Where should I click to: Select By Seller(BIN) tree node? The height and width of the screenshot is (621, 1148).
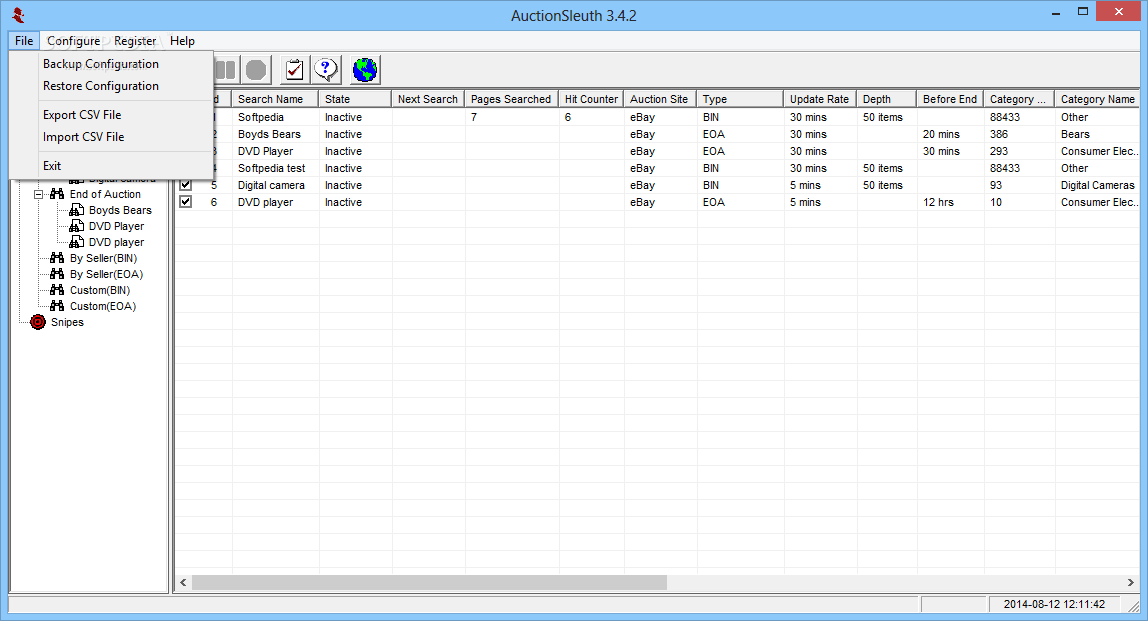(103, 258)
